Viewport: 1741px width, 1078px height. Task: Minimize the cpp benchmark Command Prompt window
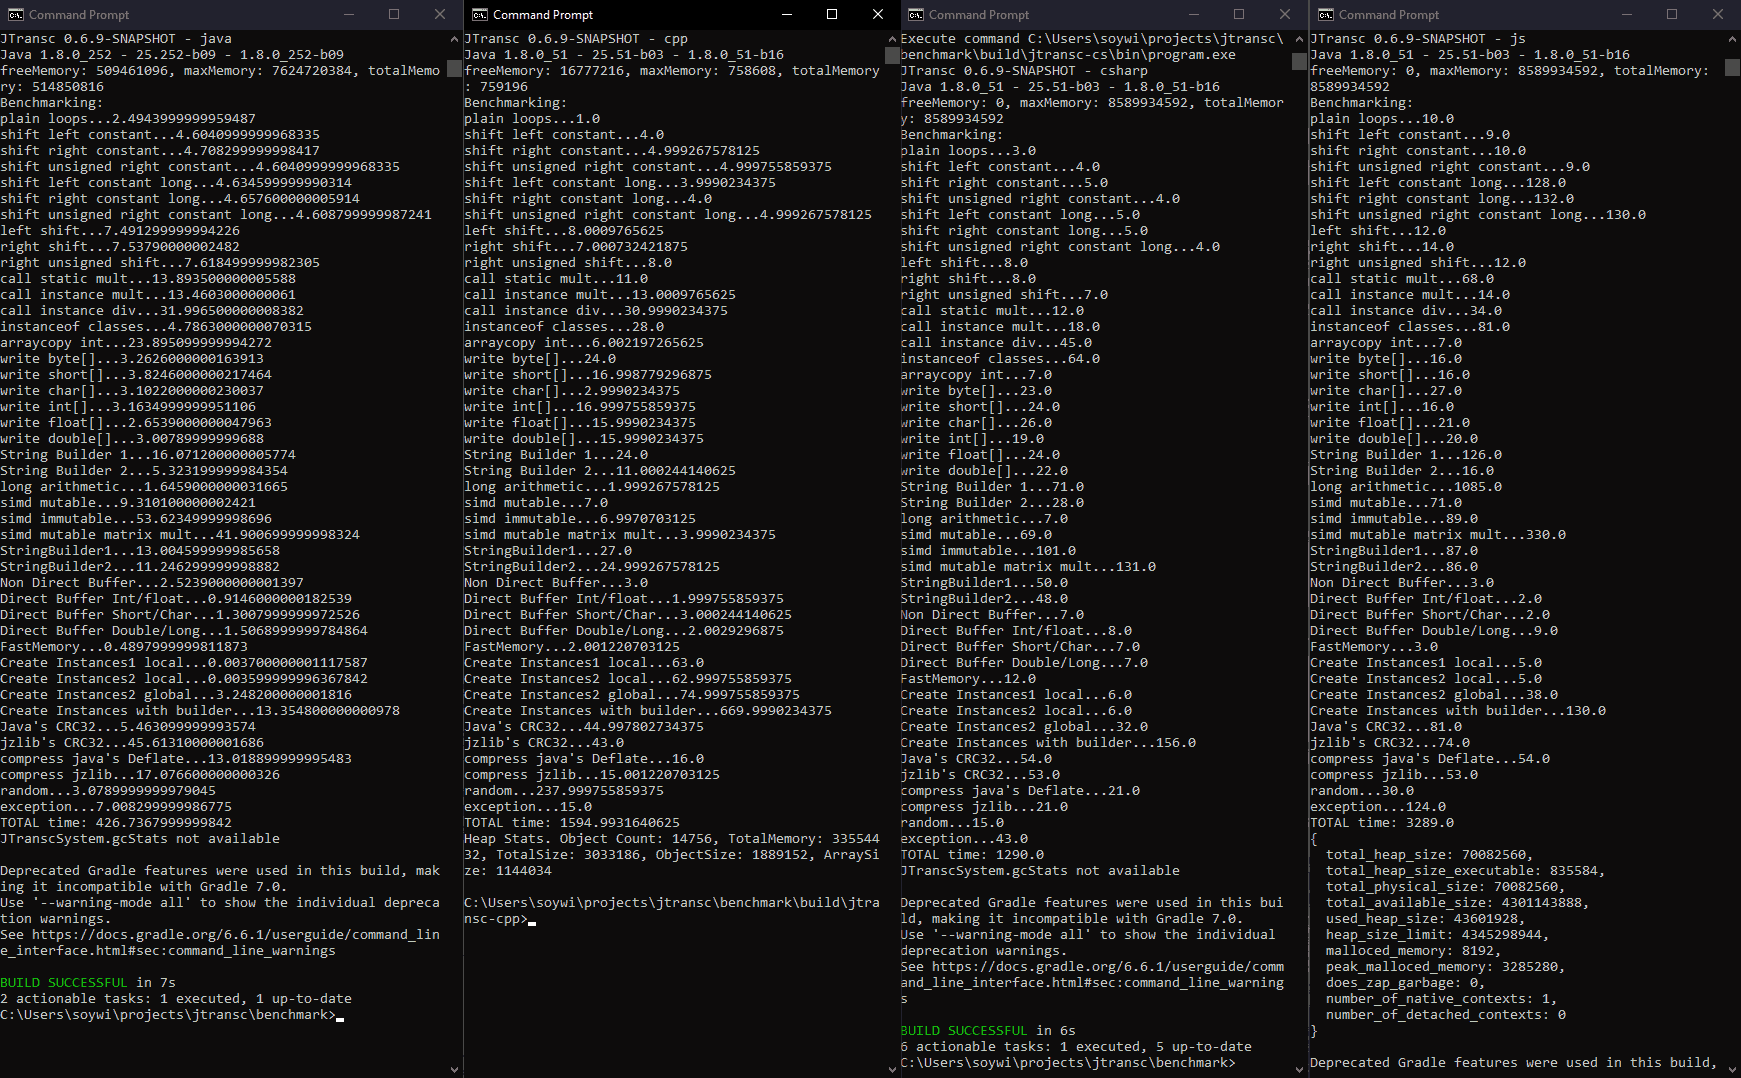pos(786,15)
